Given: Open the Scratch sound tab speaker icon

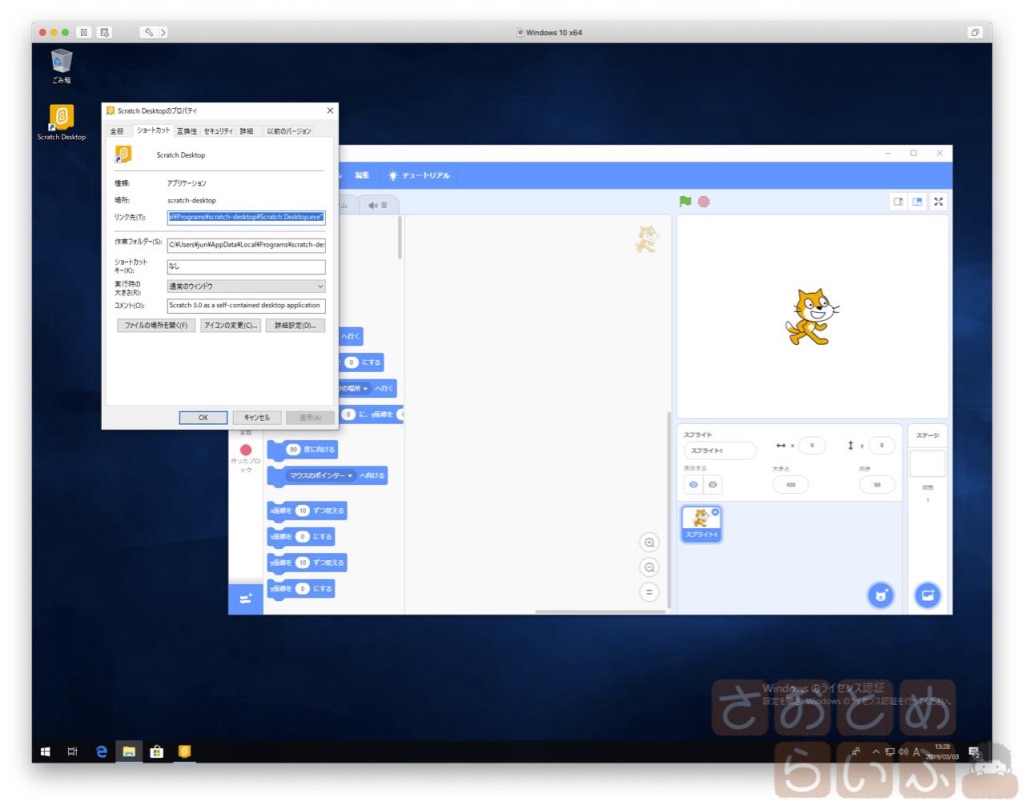Looking at the screenshot, I should [x=372, y=205].
